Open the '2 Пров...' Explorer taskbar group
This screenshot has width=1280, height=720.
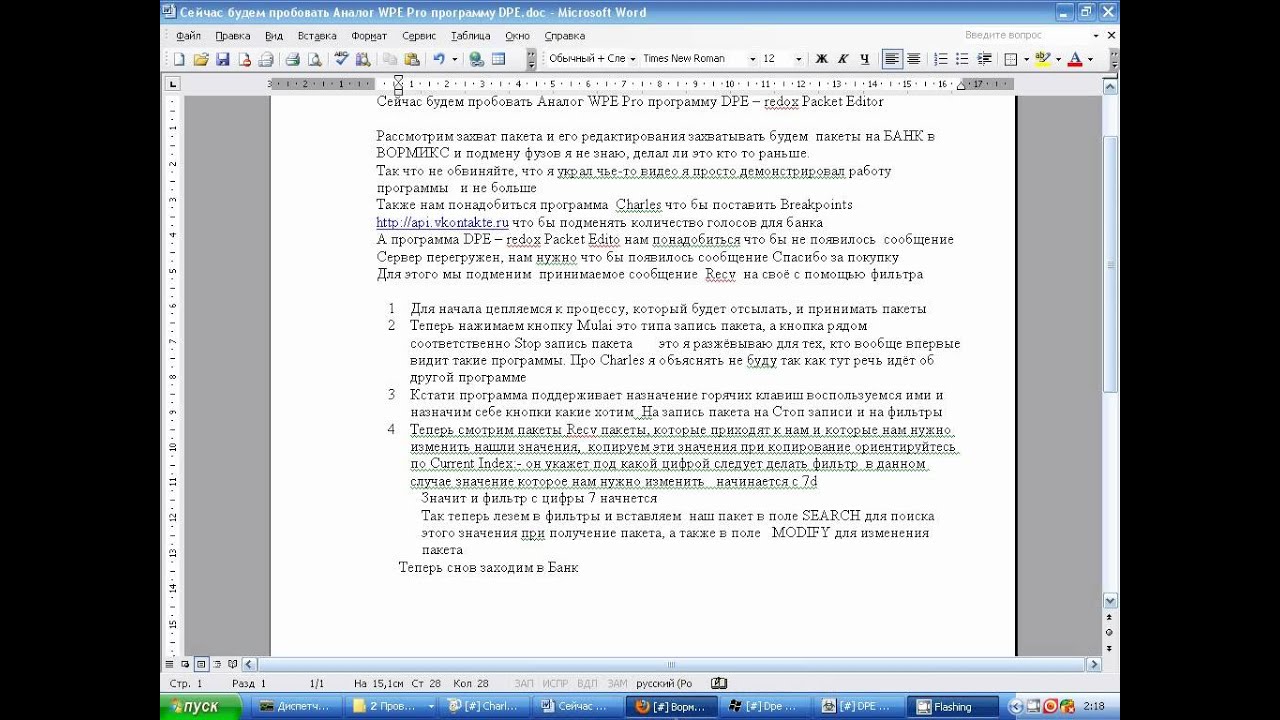click(393, 706)
